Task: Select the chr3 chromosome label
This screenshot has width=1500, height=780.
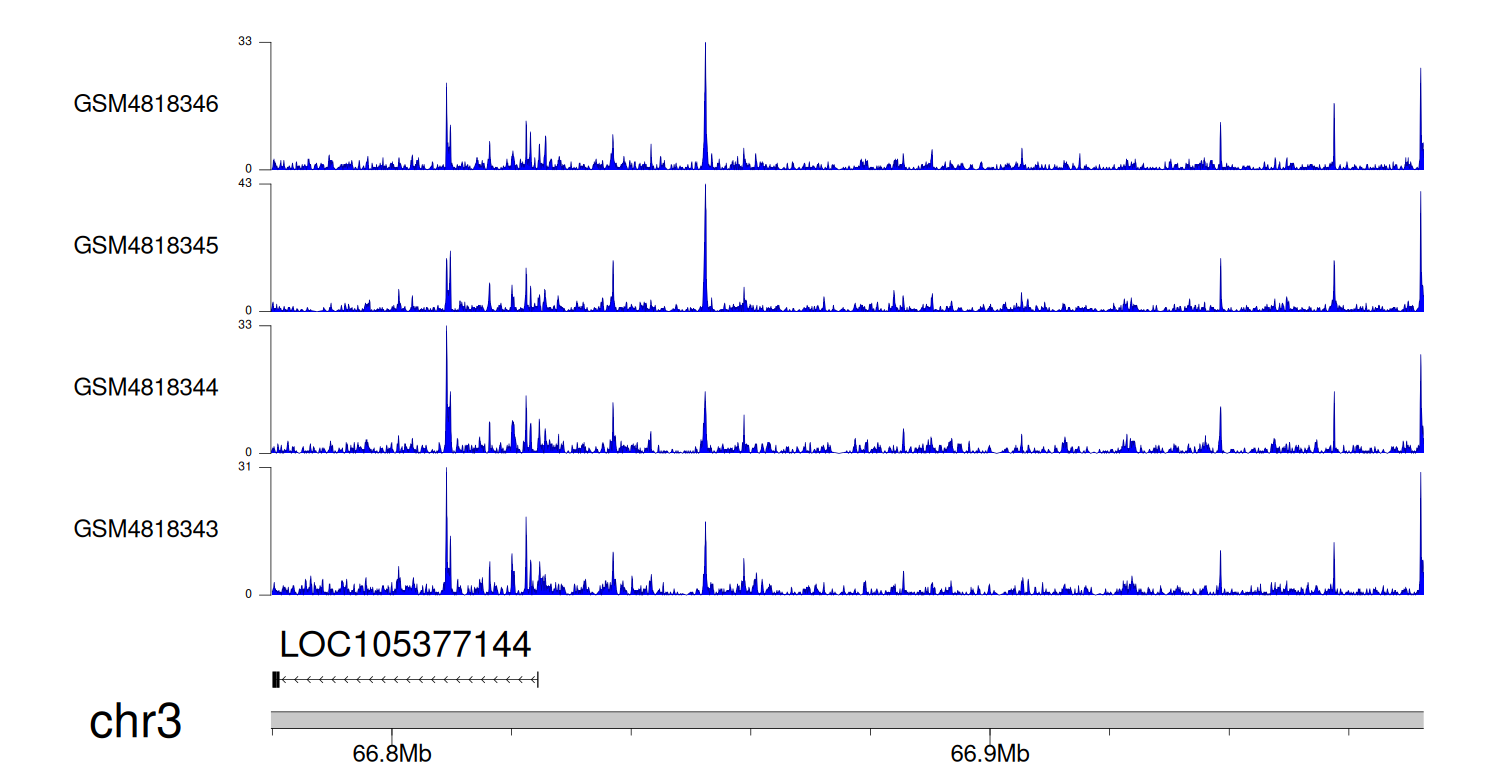Action: click(135, 722)
